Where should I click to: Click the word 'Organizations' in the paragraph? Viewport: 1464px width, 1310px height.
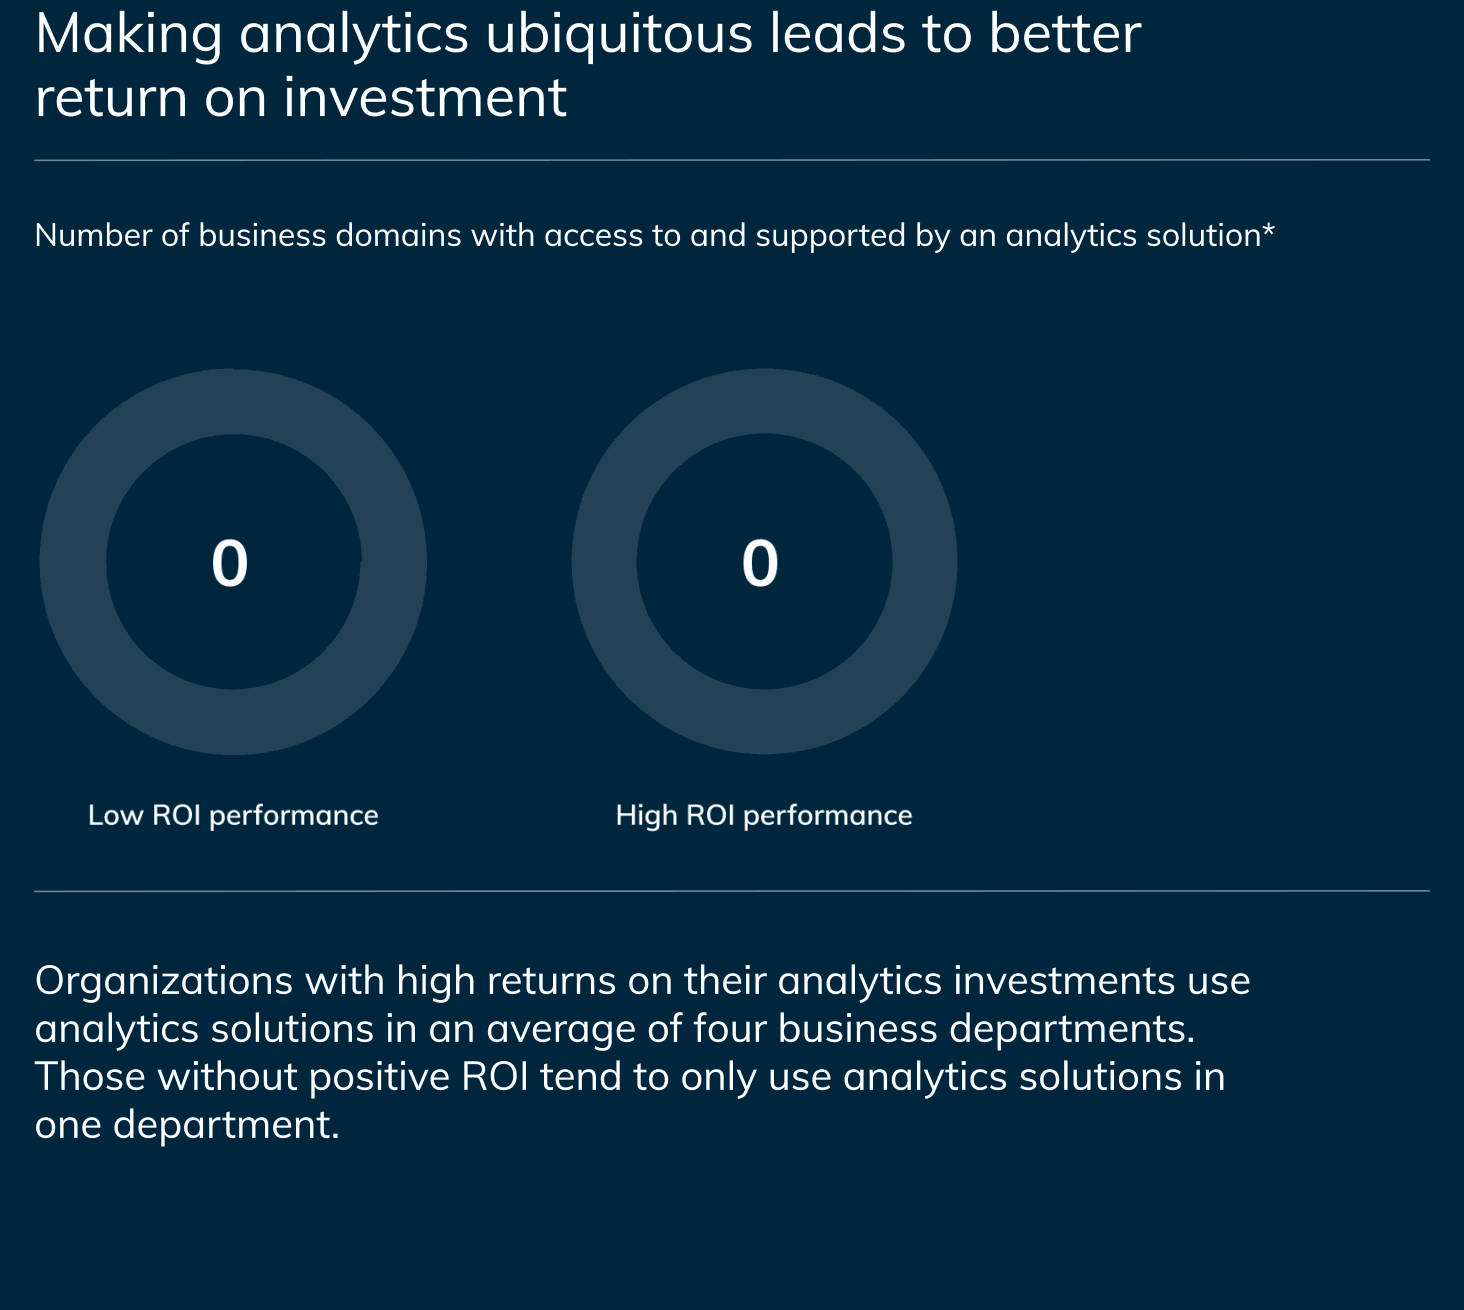165,982
